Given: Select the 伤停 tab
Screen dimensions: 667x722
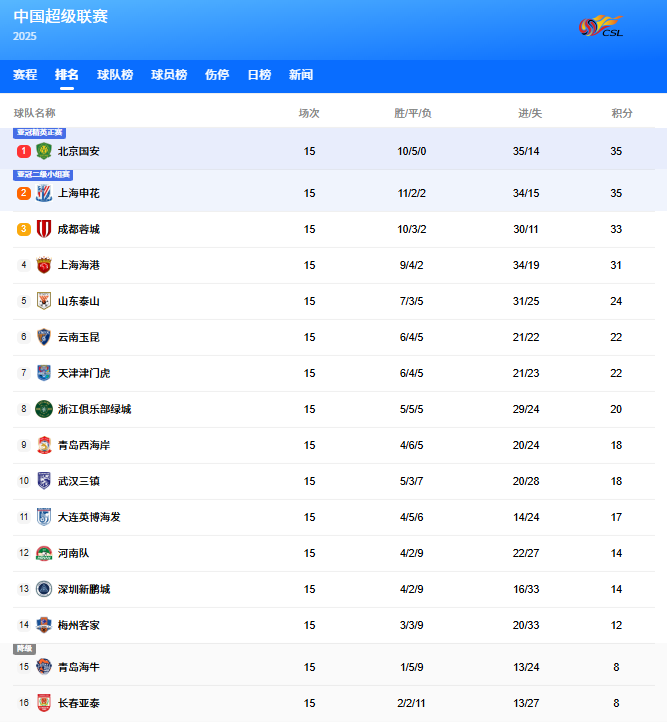Looking at the screenshot, I should [x=217, y=75].
